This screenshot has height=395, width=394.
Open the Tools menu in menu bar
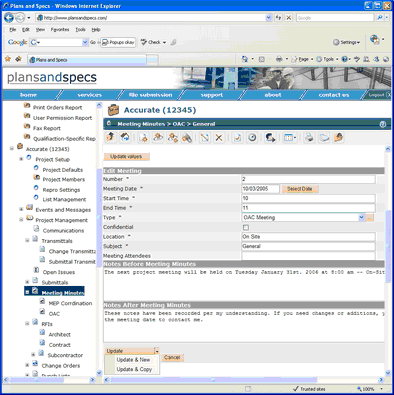tap(80, 30)
